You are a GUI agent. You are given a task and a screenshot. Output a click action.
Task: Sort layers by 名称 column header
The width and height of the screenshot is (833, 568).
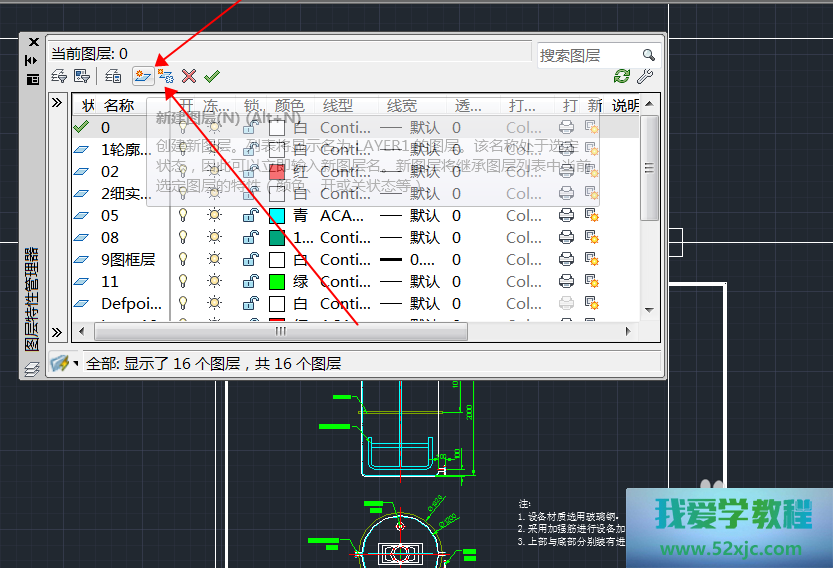point(119,105)
